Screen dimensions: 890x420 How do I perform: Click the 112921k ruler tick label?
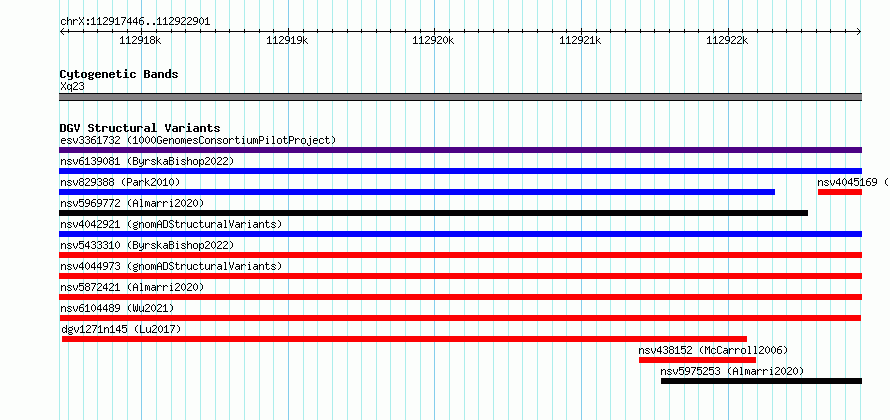click(x=581, y=40)
